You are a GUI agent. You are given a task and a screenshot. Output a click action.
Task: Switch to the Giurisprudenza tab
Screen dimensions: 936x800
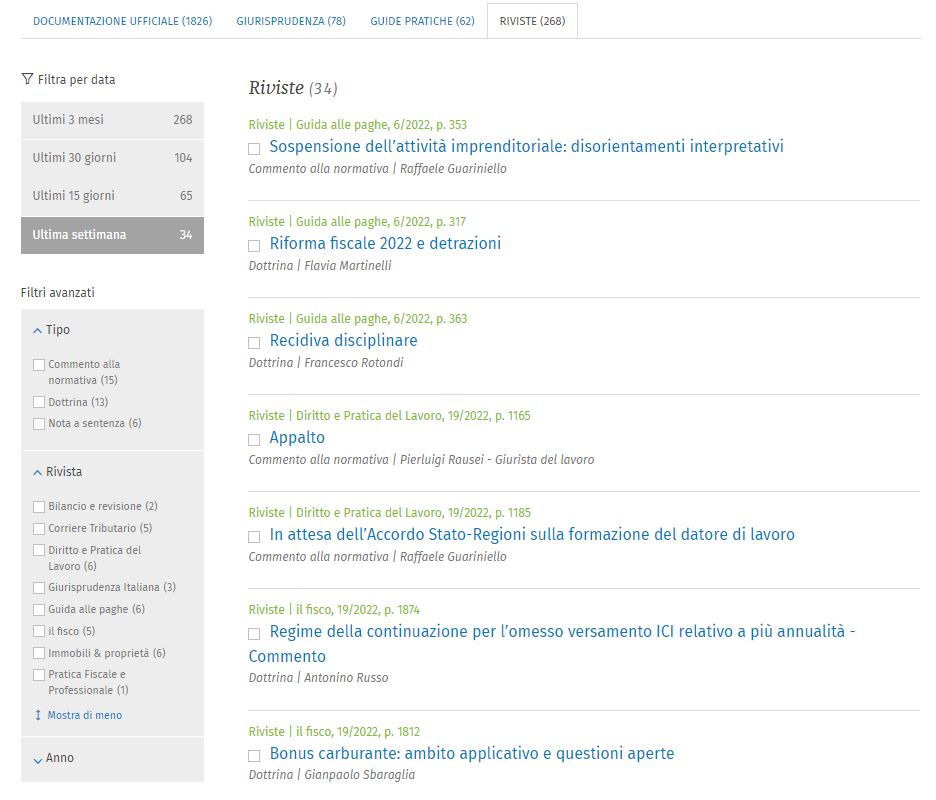[291, 21]
